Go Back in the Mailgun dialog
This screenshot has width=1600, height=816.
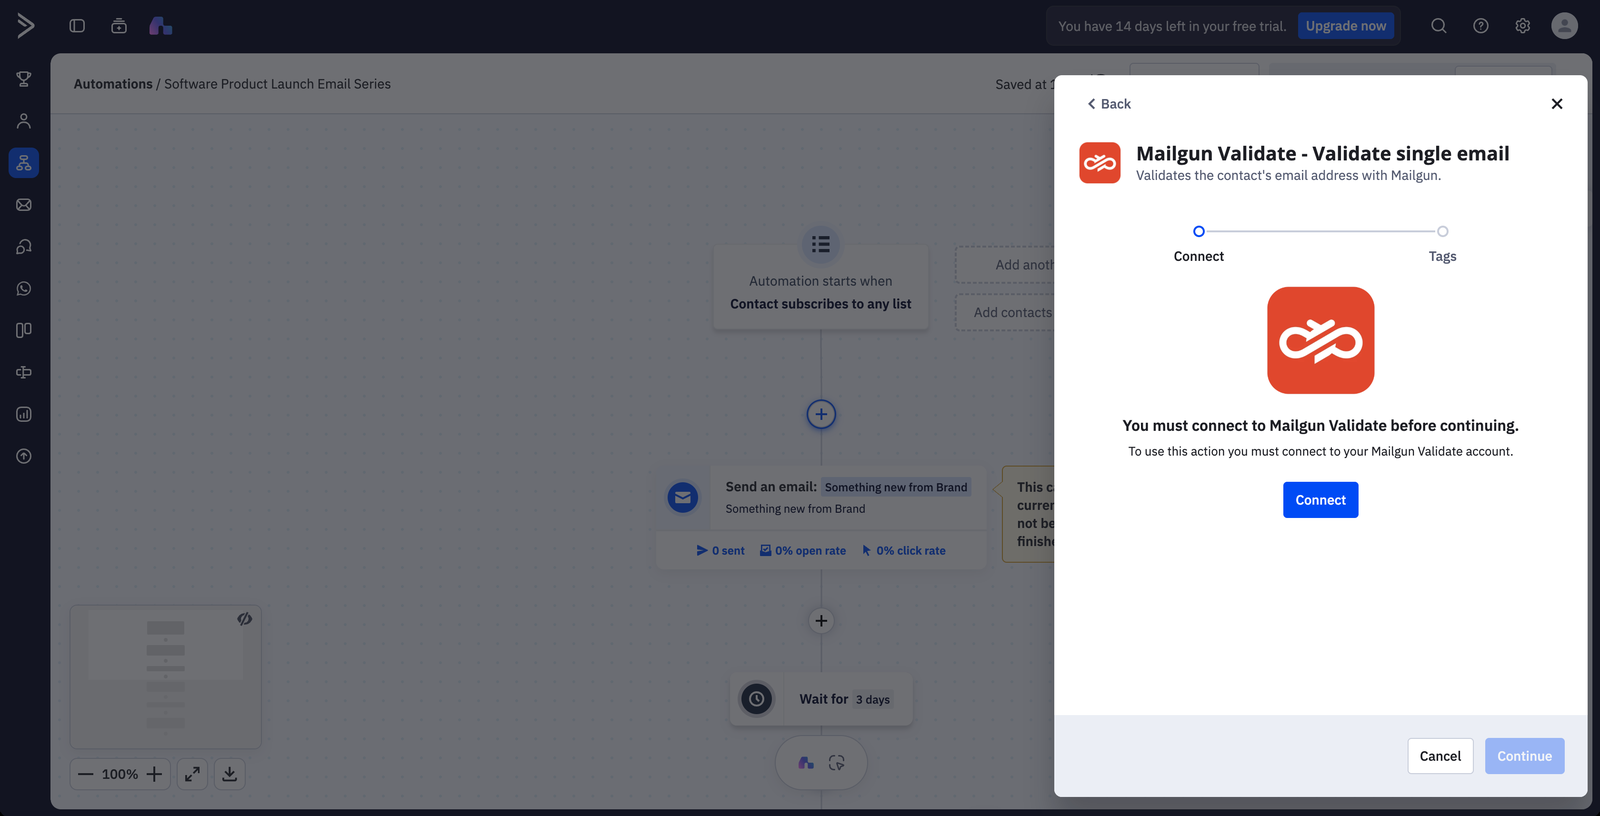coord(1109,104)
